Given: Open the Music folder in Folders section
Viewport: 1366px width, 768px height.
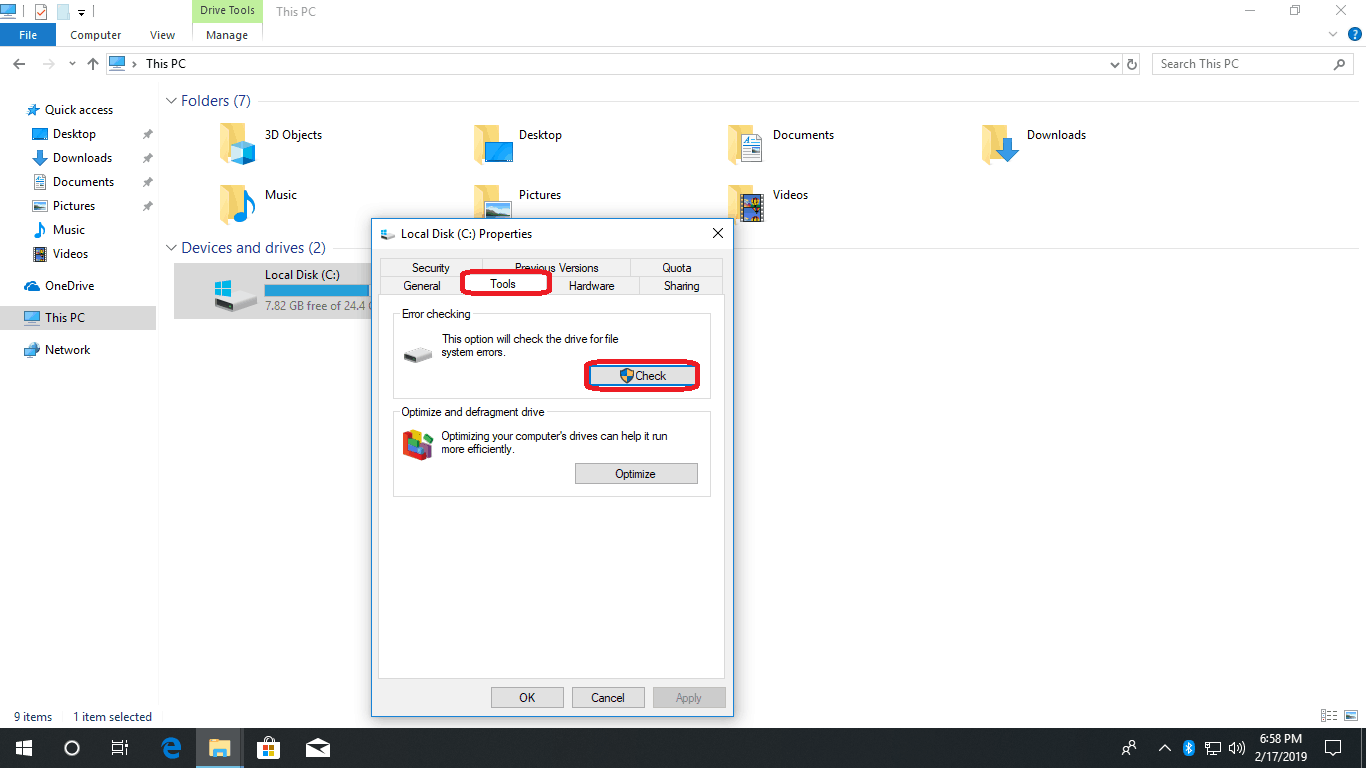Looking at the screenshot, I should 238,204.
